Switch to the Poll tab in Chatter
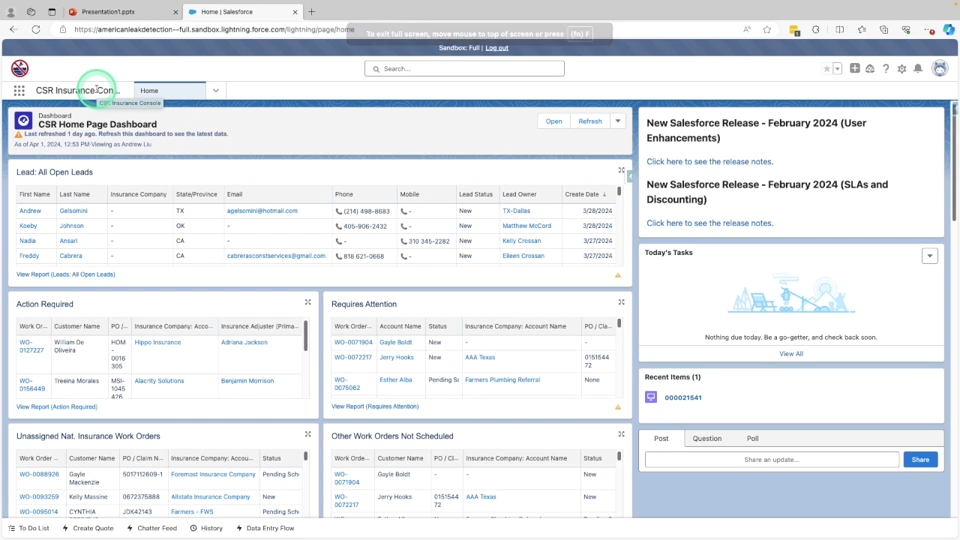The height and width of the screenshot is (540, 960). pyautogui.click(x=752, y=438)
